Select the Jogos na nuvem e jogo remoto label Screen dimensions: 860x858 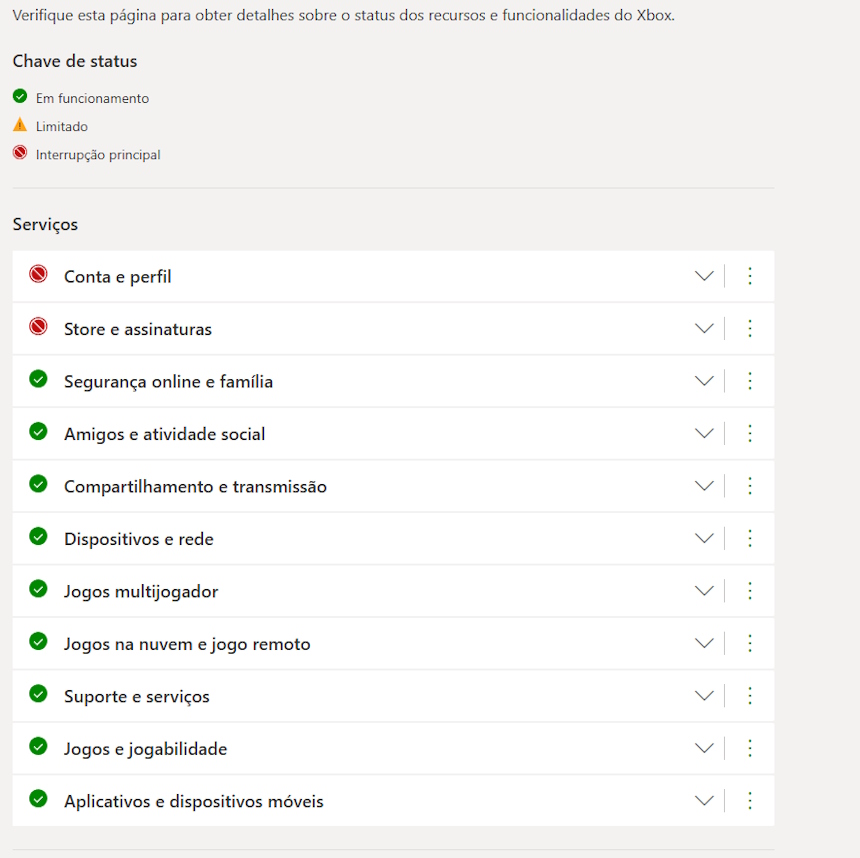(x=187, y=645)
